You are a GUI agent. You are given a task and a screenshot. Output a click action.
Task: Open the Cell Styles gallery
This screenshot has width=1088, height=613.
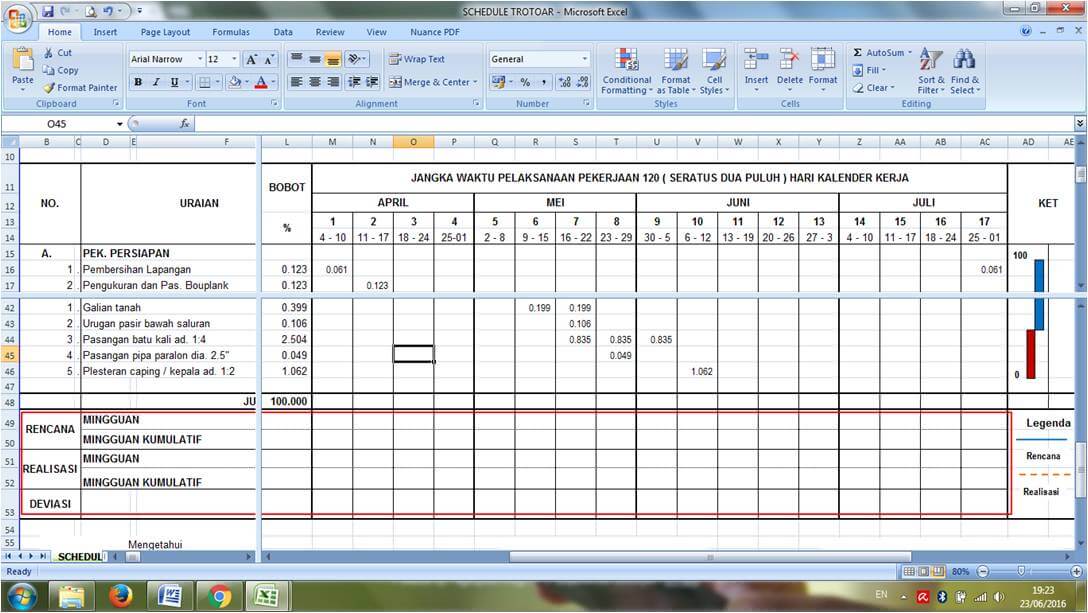click(x=713, y=69)
